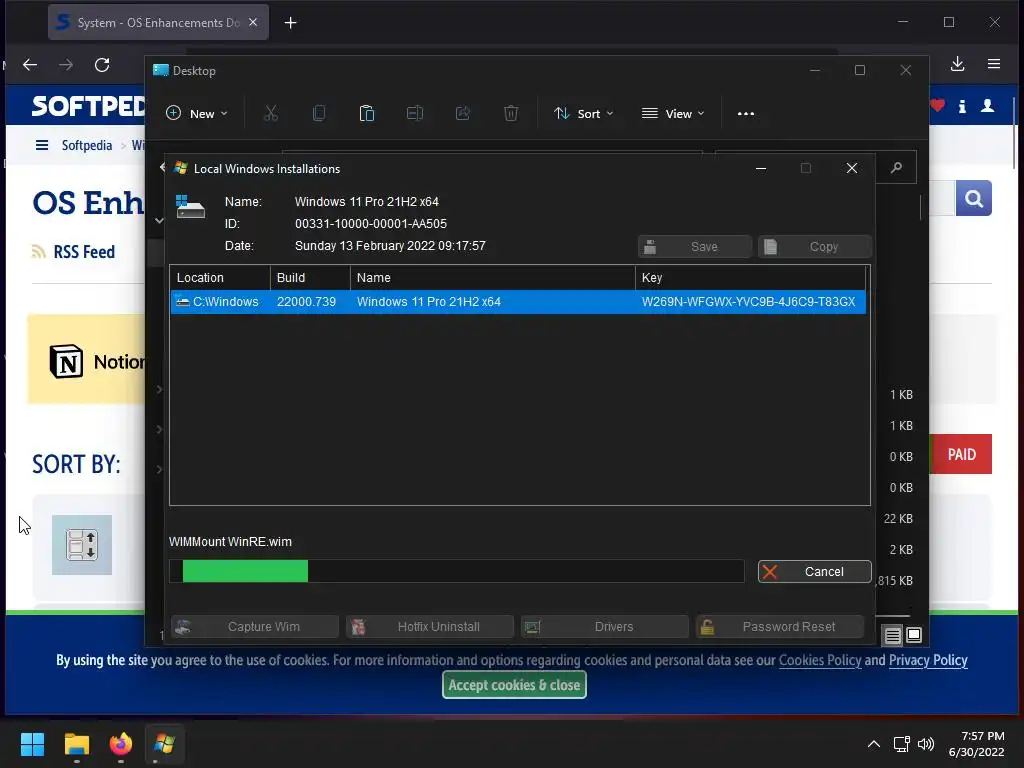Click the Softpedia red heart icon

(x=937, y=105)
